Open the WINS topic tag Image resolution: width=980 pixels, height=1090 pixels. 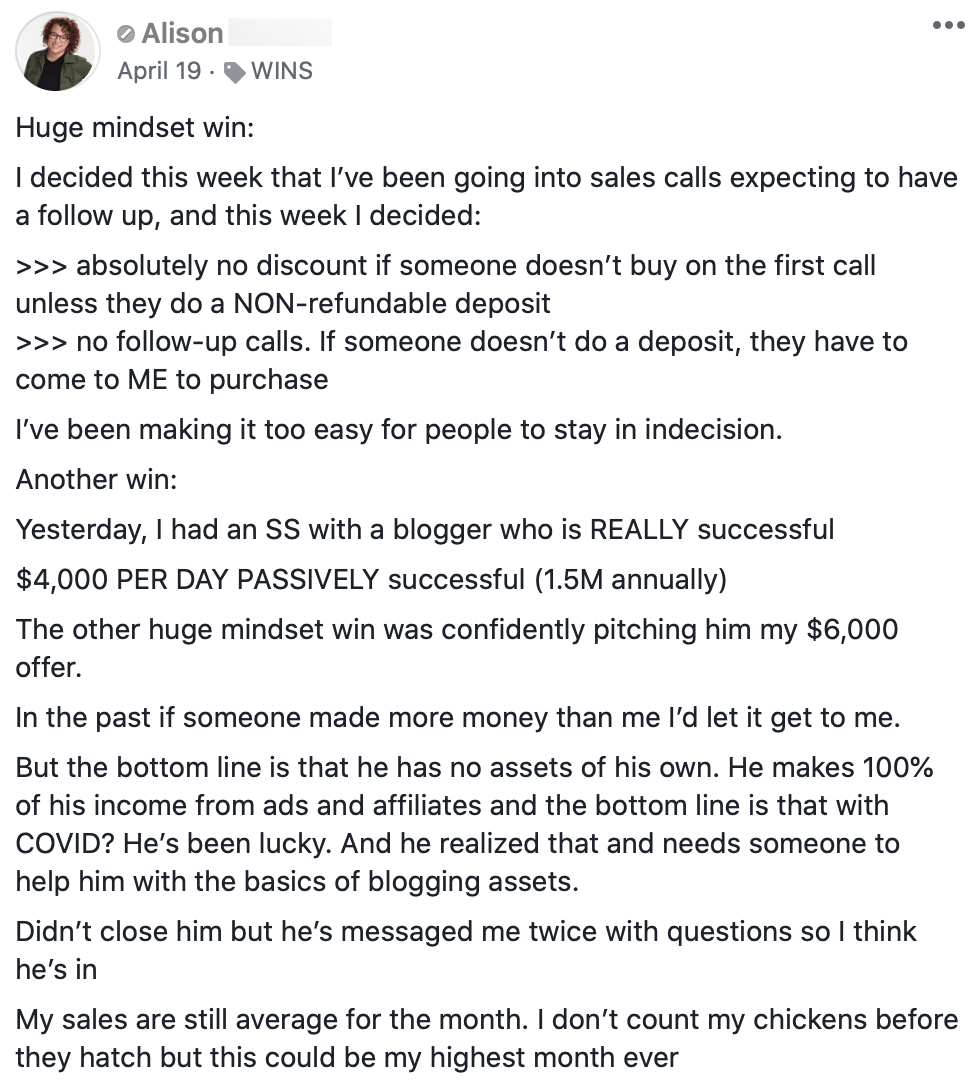tap(281, 71)
